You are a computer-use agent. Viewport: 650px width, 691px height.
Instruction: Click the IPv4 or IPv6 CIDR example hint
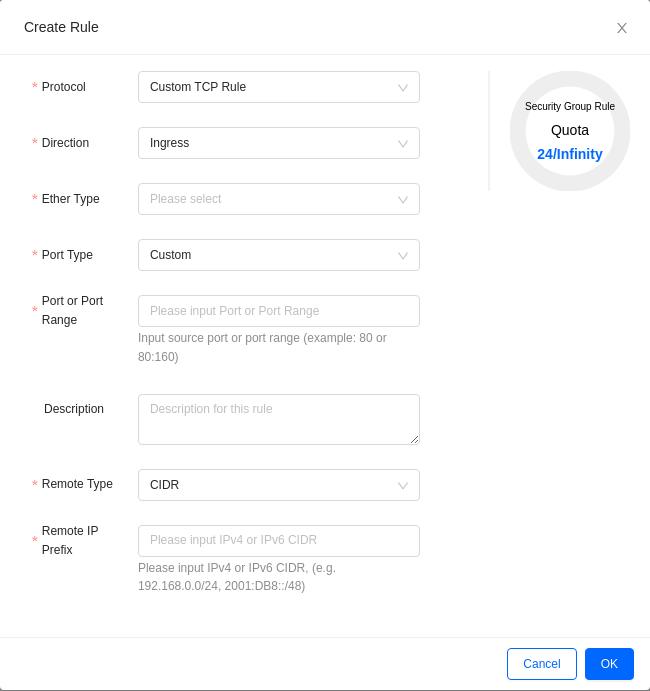tap(237, 577)
